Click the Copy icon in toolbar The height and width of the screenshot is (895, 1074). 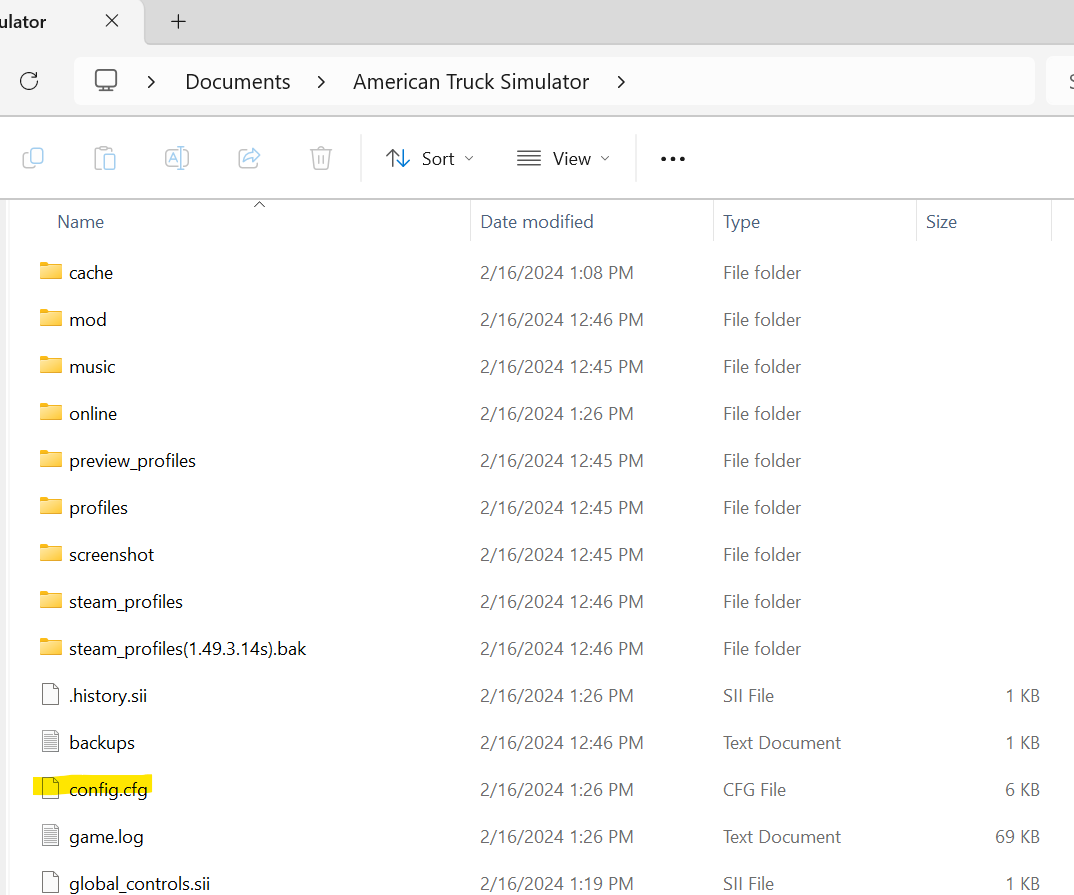point(33,158)
